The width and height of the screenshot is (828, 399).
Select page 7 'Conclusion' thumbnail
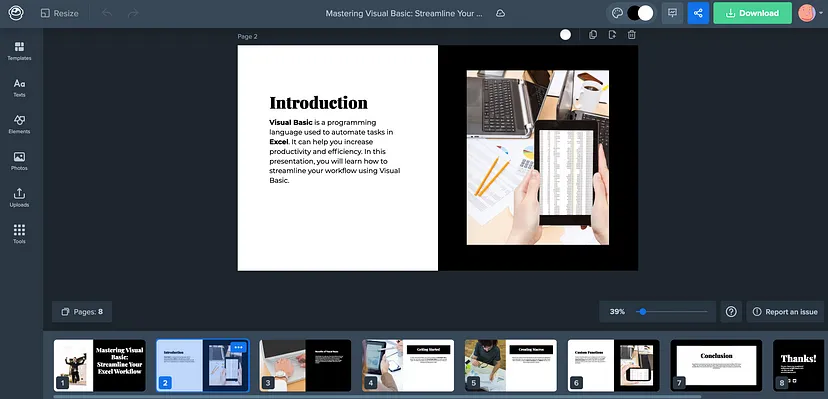pyautogui.click(x=717, y=365)
